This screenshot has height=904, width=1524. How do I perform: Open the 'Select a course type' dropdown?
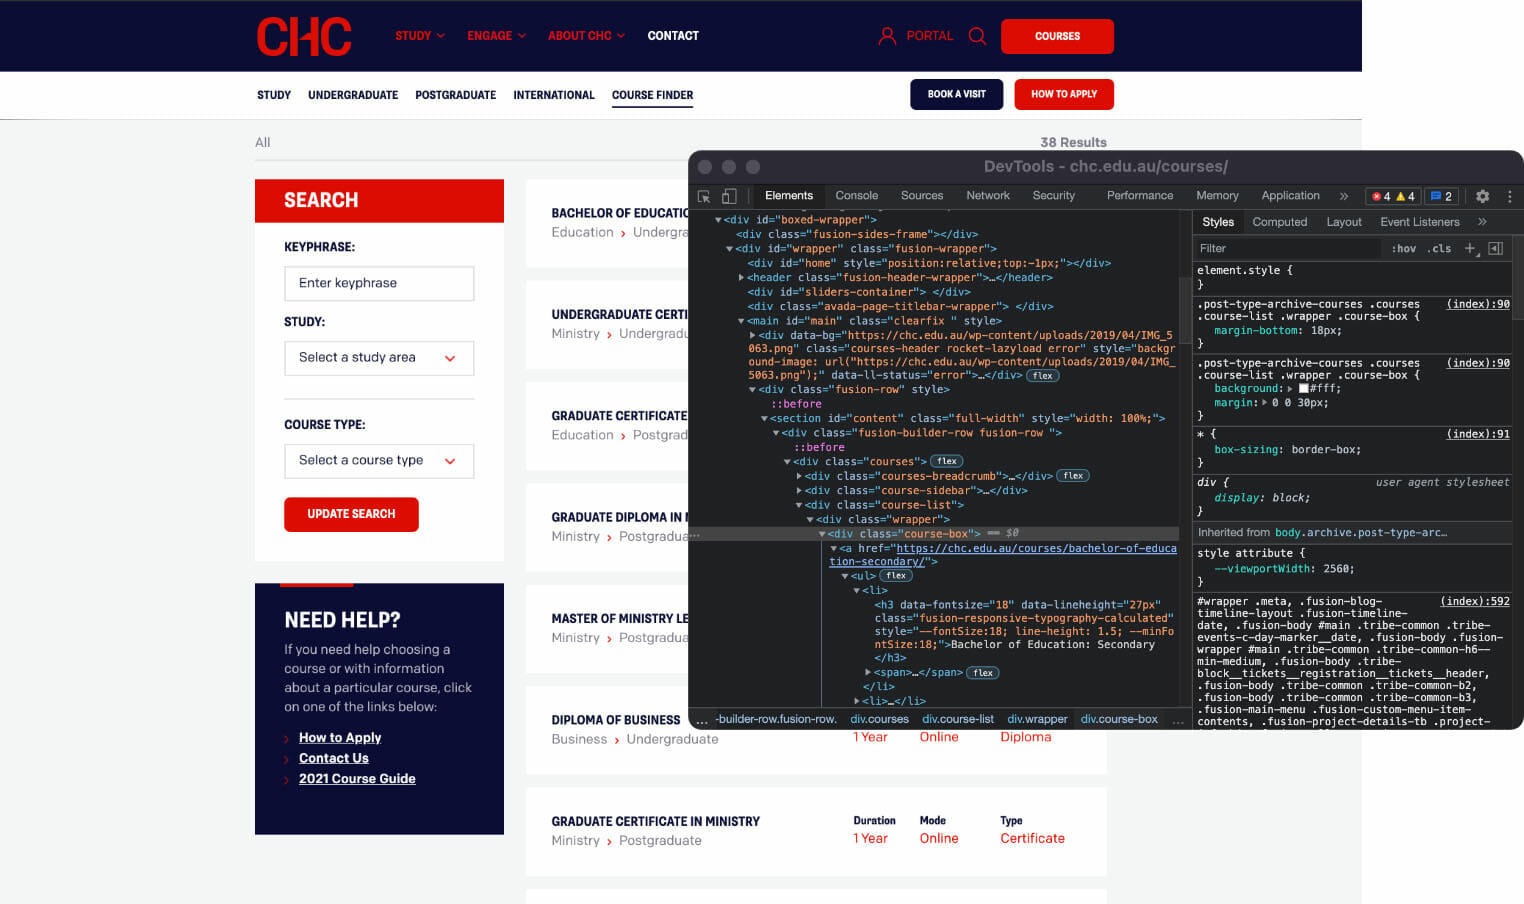pos(379,461)
